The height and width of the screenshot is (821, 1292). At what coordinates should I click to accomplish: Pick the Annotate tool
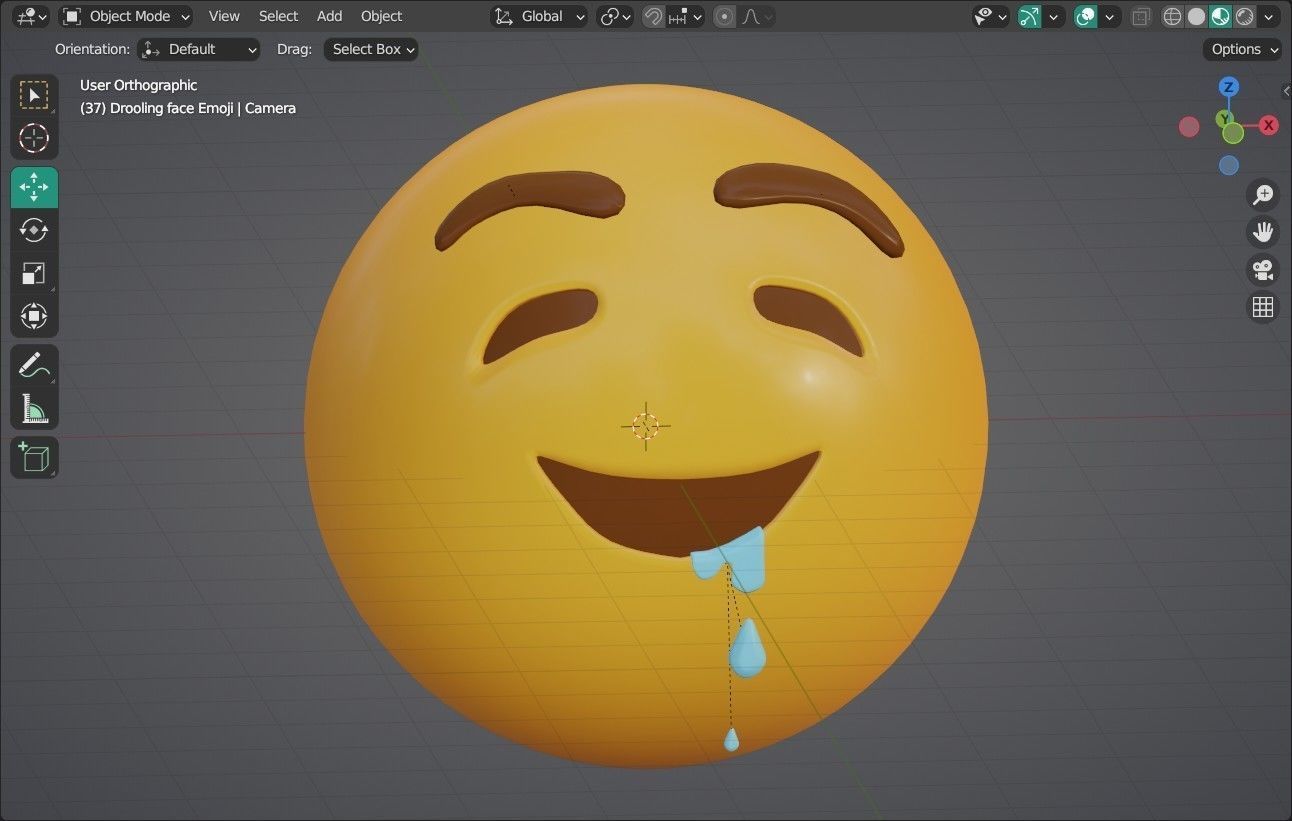pos(34,364)
